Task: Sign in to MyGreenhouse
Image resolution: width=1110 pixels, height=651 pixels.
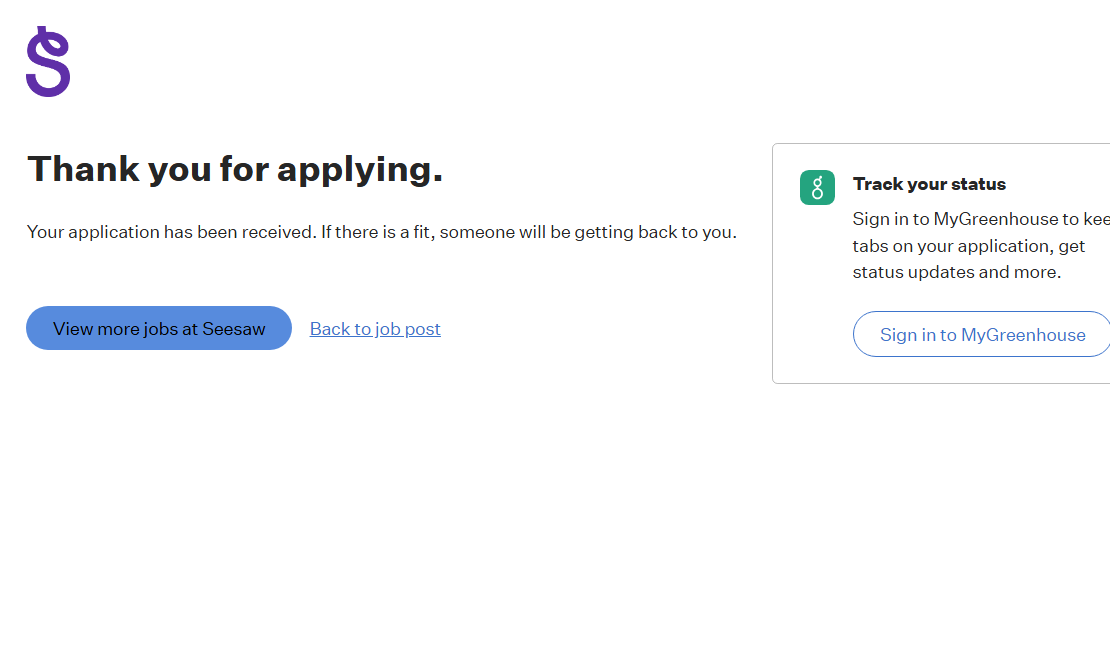Action: [x=982, y=335]
